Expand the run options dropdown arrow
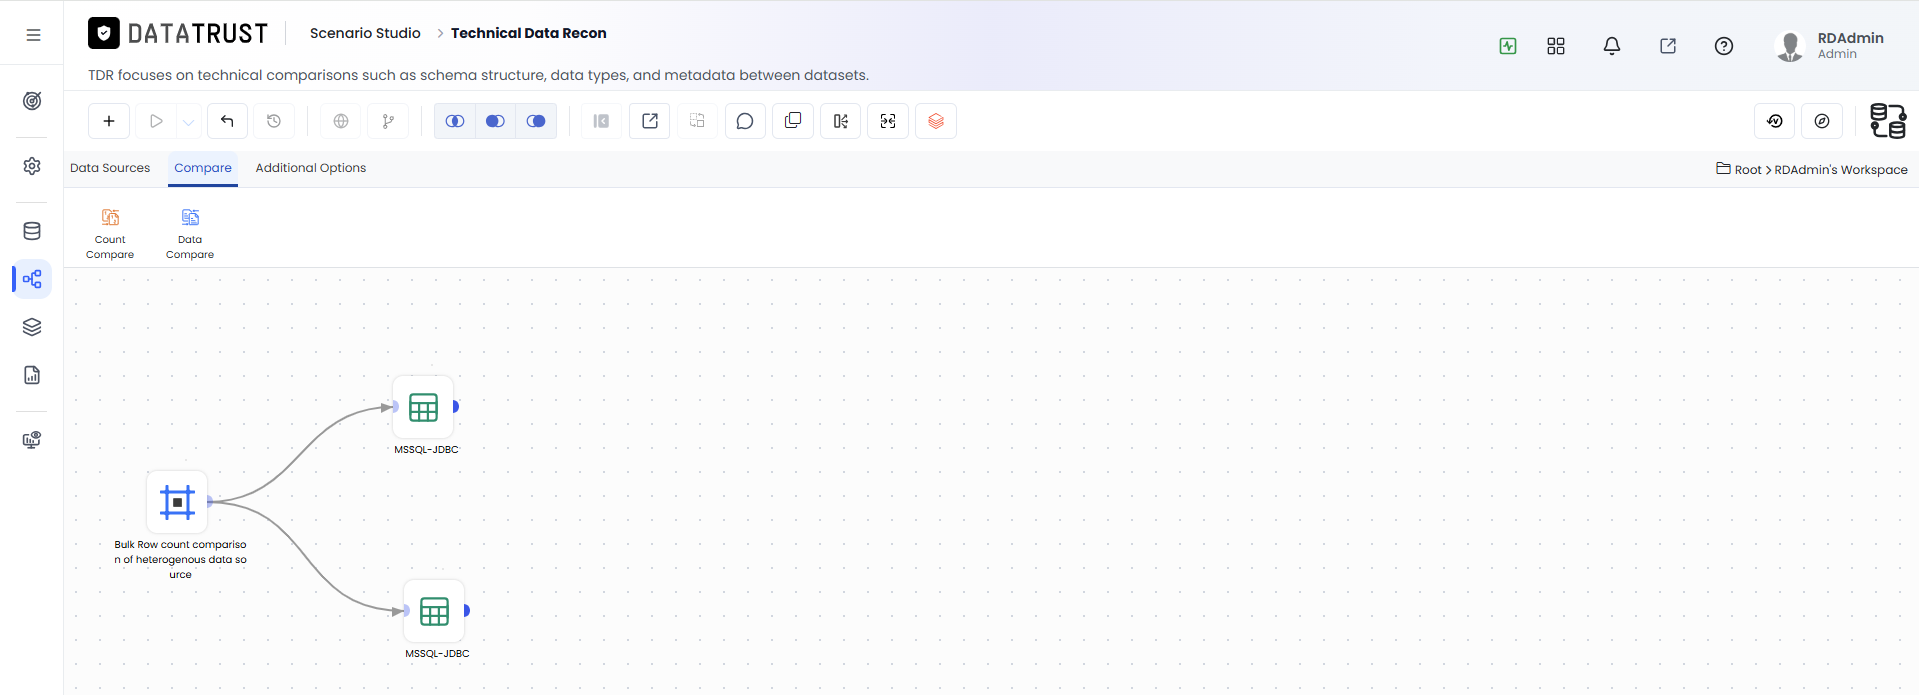This screenshot has width=1919, height=695. pyautogui.click(x=188, y=122)
